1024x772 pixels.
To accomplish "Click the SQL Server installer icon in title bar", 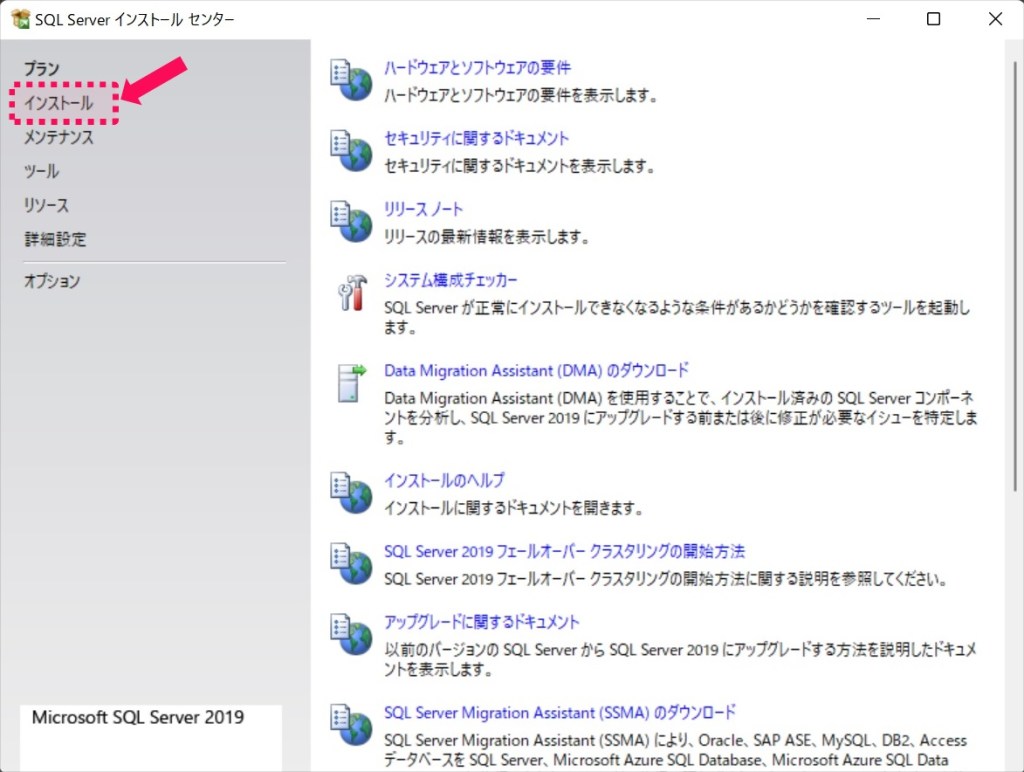I will coord(20,19).
